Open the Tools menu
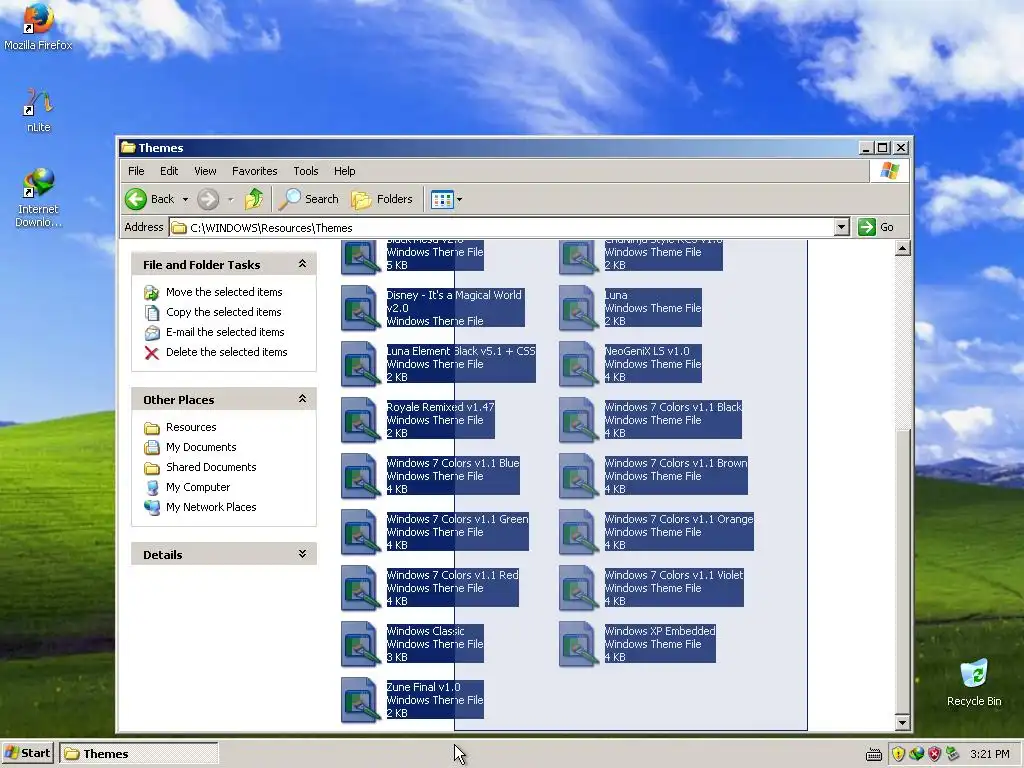The image size is (1024, 768). 306,171
